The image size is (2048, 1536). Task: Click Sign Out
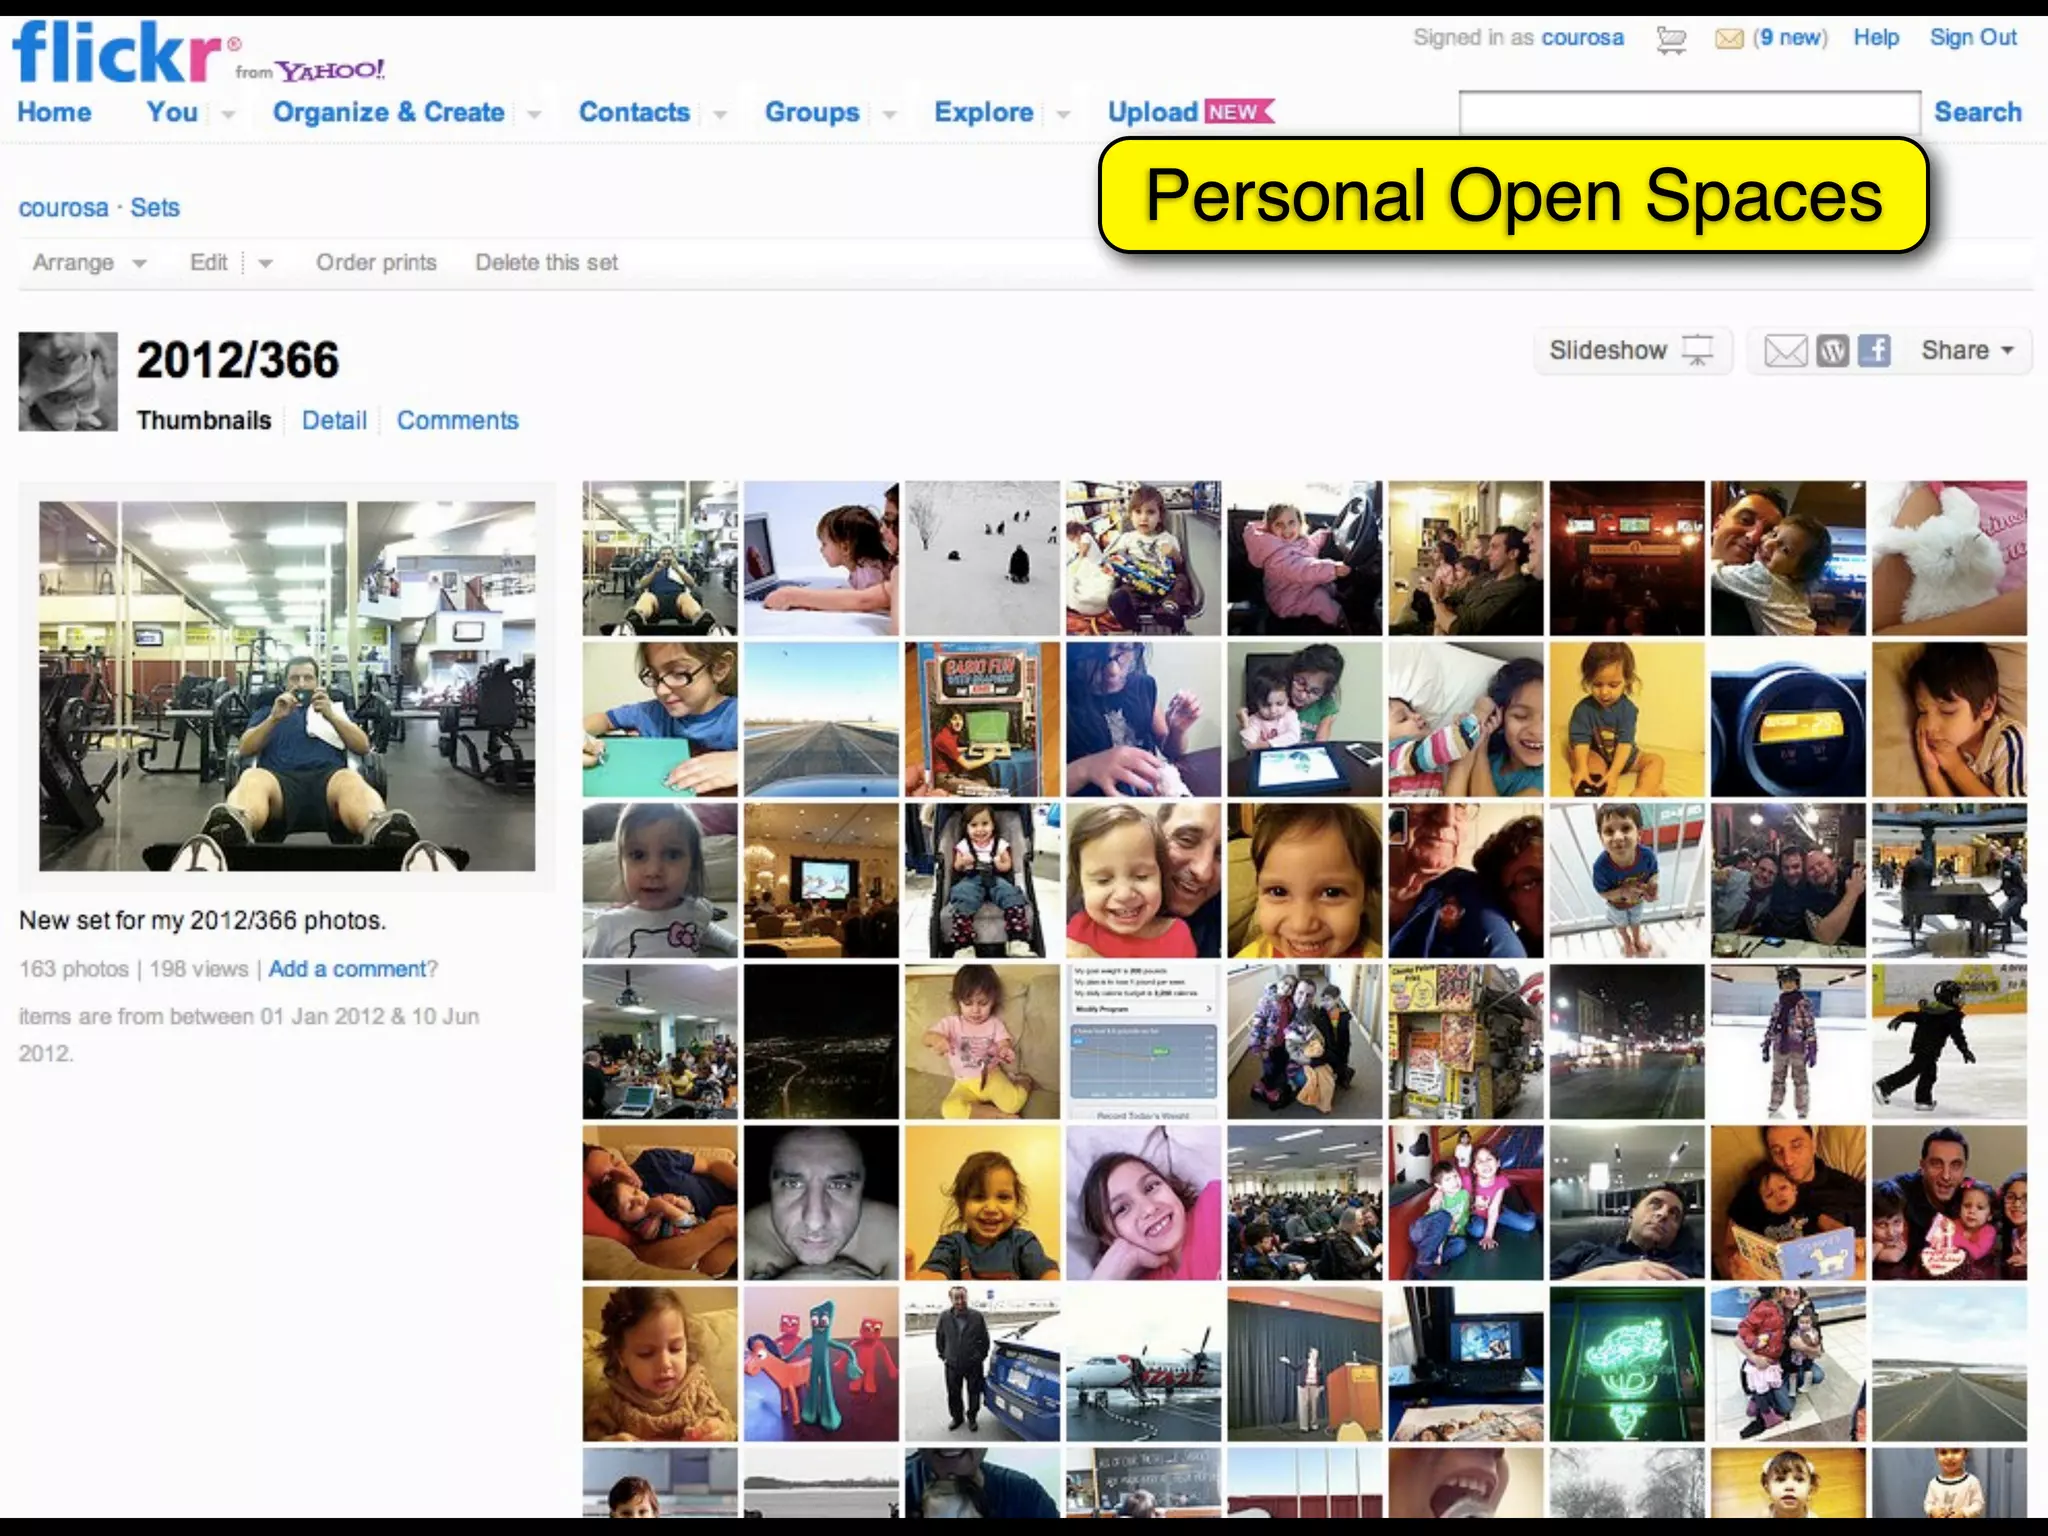point(1973,38)
